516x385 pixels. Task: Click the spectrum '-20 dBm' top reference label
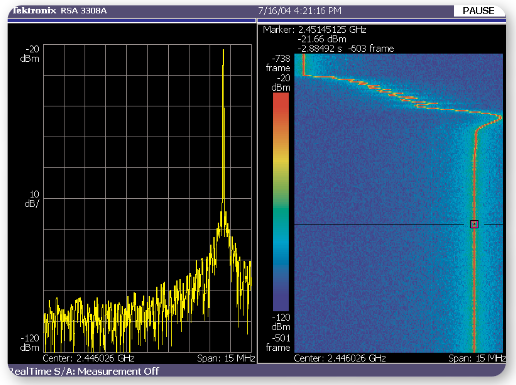30,54
